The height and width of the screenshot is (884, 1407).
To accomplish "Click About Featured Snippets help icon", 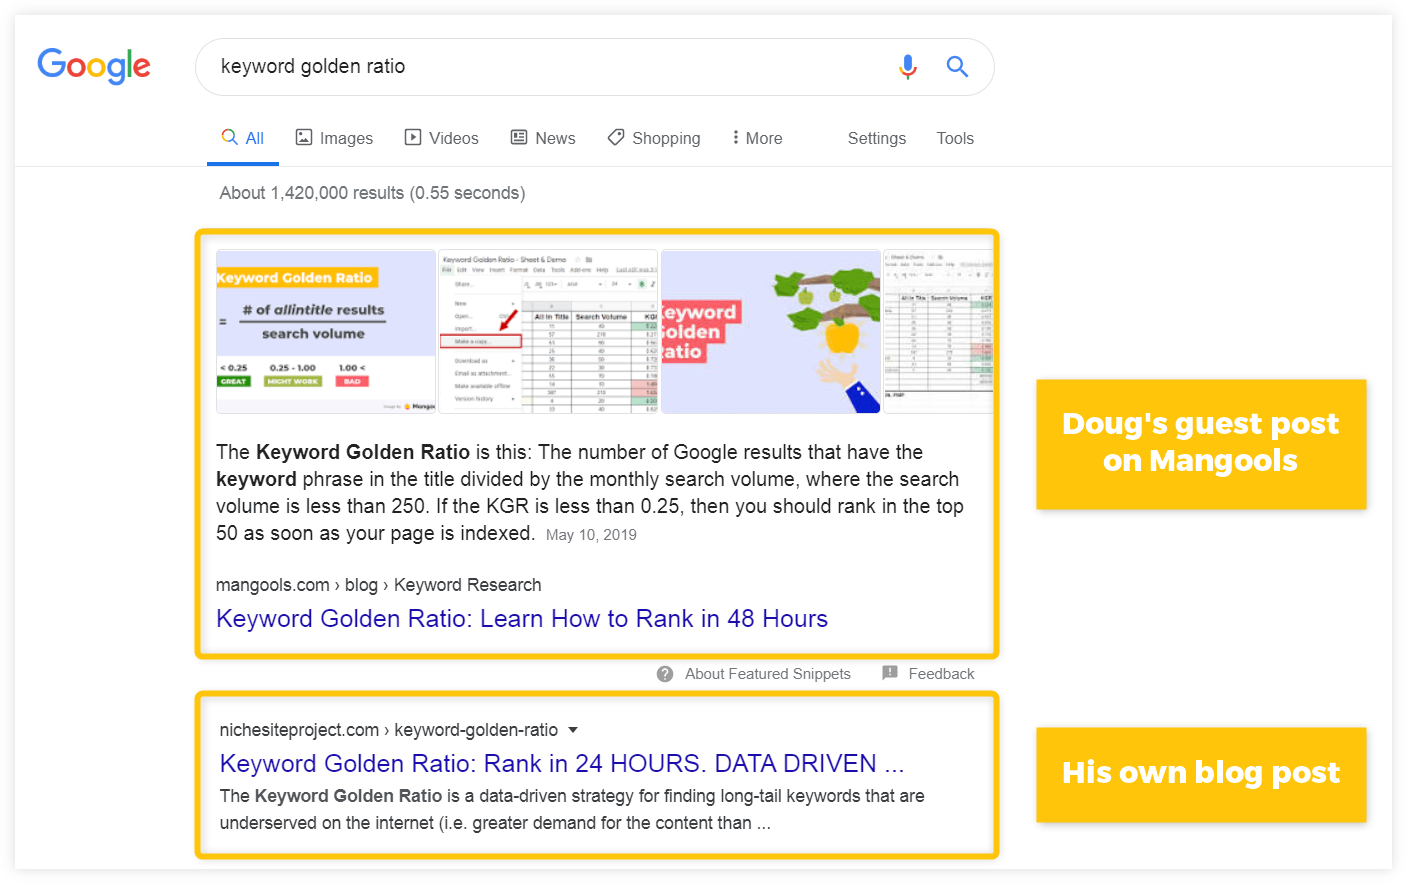I will pos(665,674).
